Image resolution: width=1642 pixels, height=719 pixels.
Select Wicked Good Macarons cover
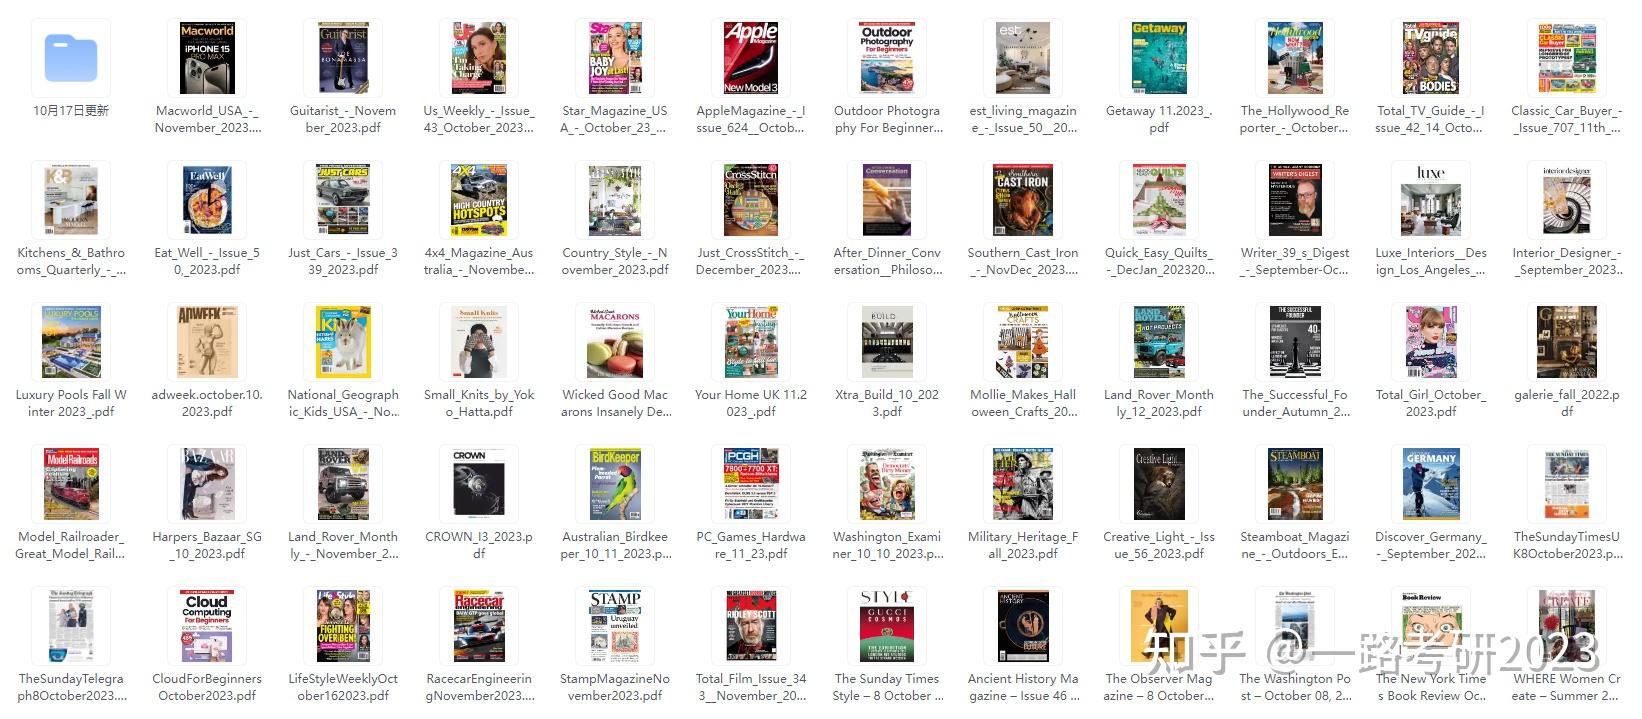click(x=615, y=342)
